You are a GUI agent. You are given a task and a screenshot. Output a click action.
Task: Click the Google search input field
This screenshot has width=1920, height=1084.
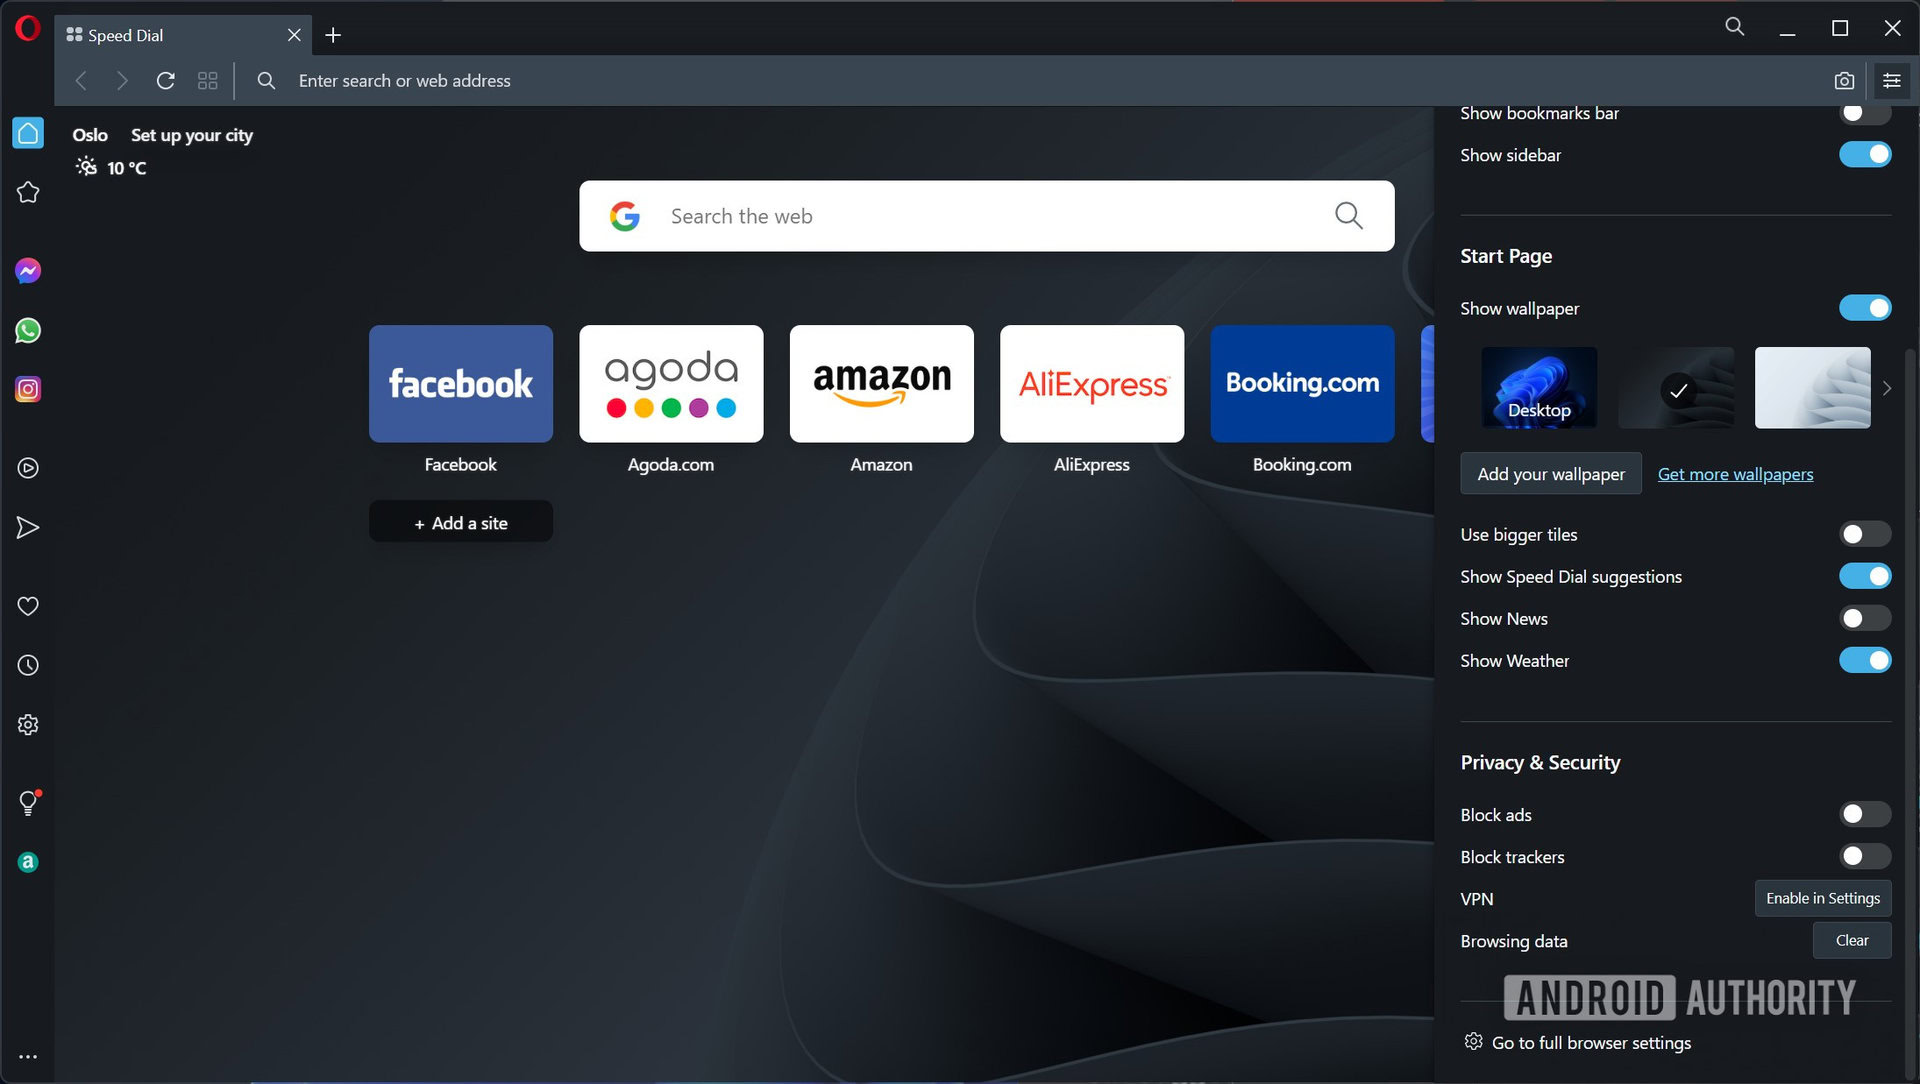pos(985,215)
